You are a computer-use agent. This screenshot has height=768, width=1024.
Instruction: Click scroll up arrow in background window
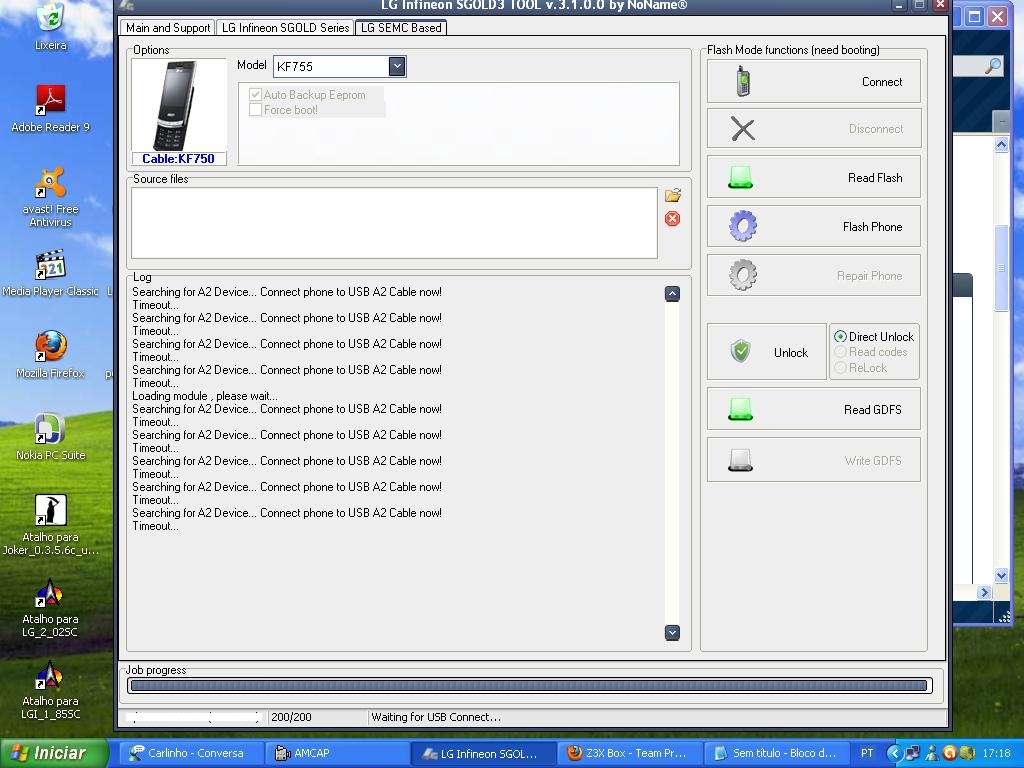pos(1001,144)
